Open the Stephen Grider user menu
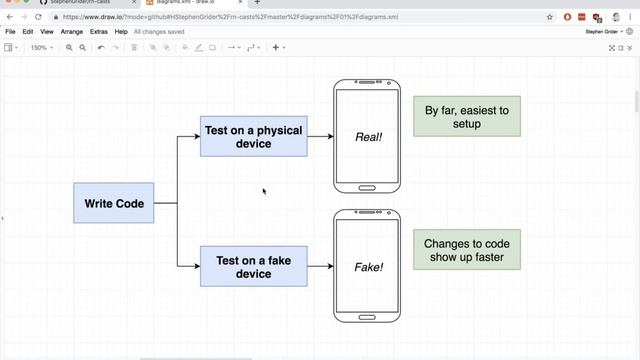 (x=604, y=32)
